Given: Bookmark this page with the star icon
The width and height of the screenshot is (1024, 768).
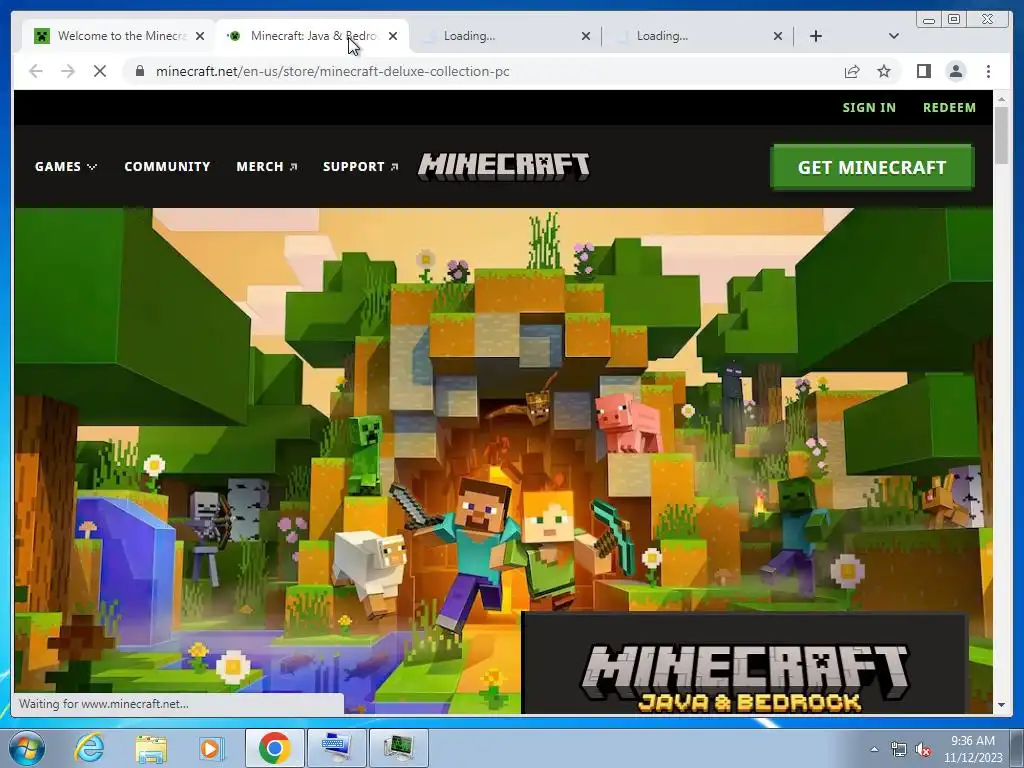Looking at the screenshot, I should pos(884,71).
